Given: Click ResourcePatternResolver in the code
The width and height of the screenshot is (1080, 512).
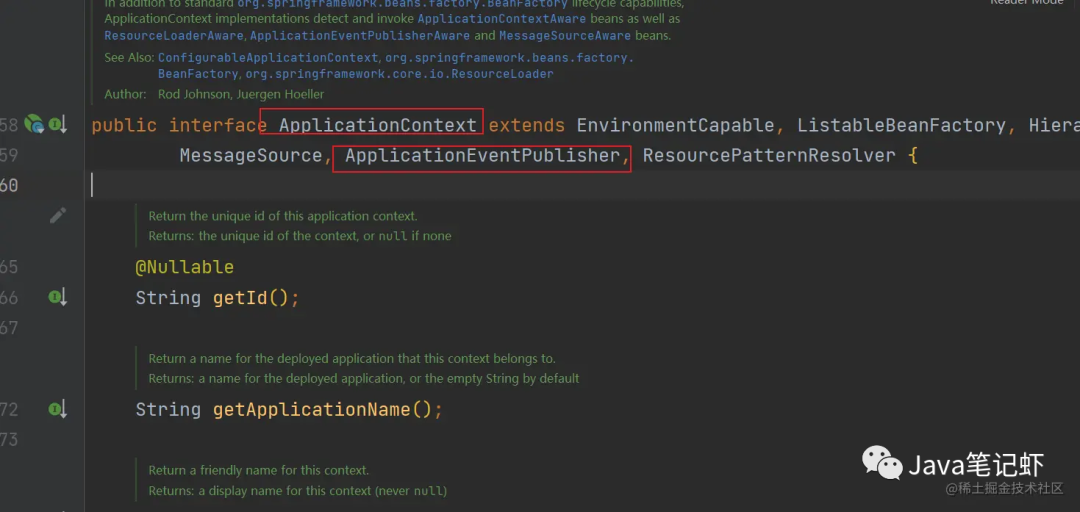Looking at the screenshot, I should pyautogui.click(x=769, y=156).
